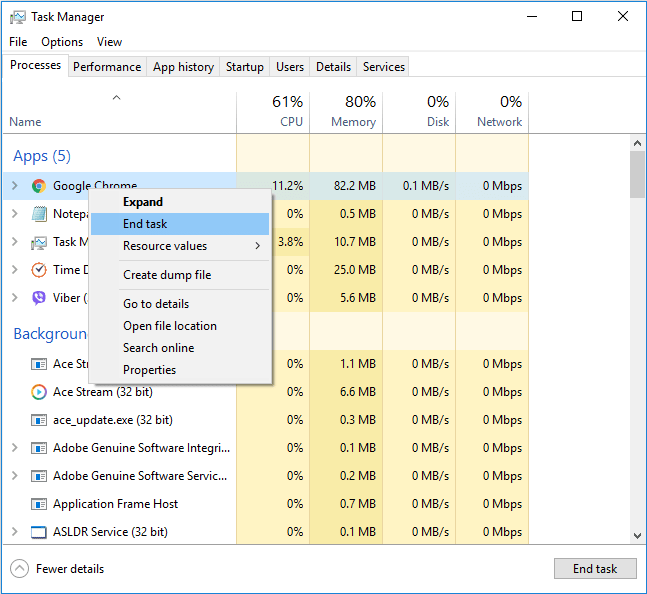
Task: Maximize the Task Manager window
Action: [577, 16]
